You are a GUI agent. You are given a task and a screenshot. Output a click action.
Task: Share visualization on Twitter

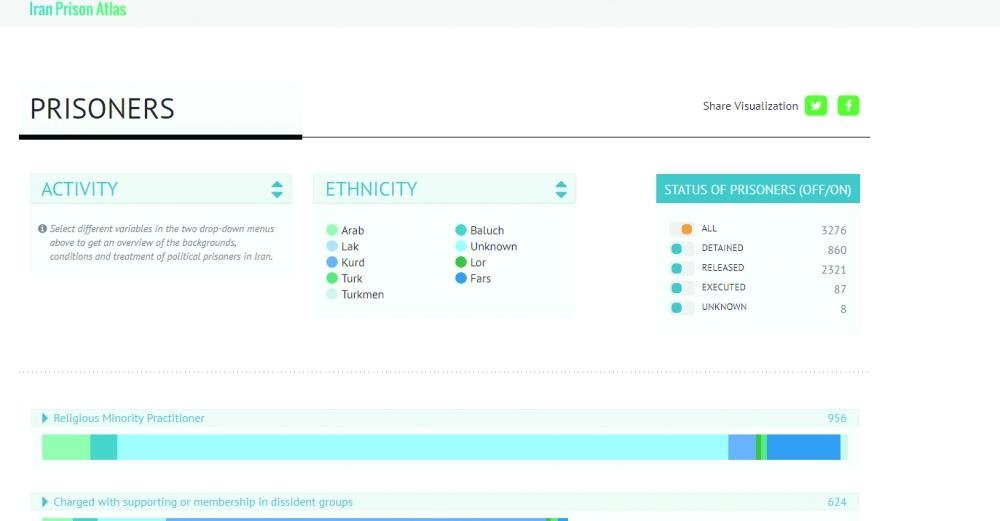click(x=816, y=106)
